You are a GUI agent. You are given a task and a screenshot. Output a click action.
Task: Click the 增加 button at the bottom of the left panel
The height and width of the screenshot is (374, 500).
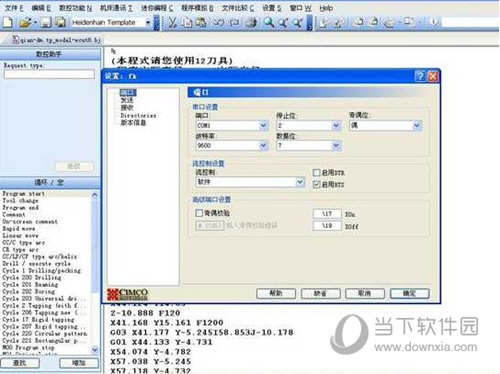pyautogui.click(x=79, y=363)
